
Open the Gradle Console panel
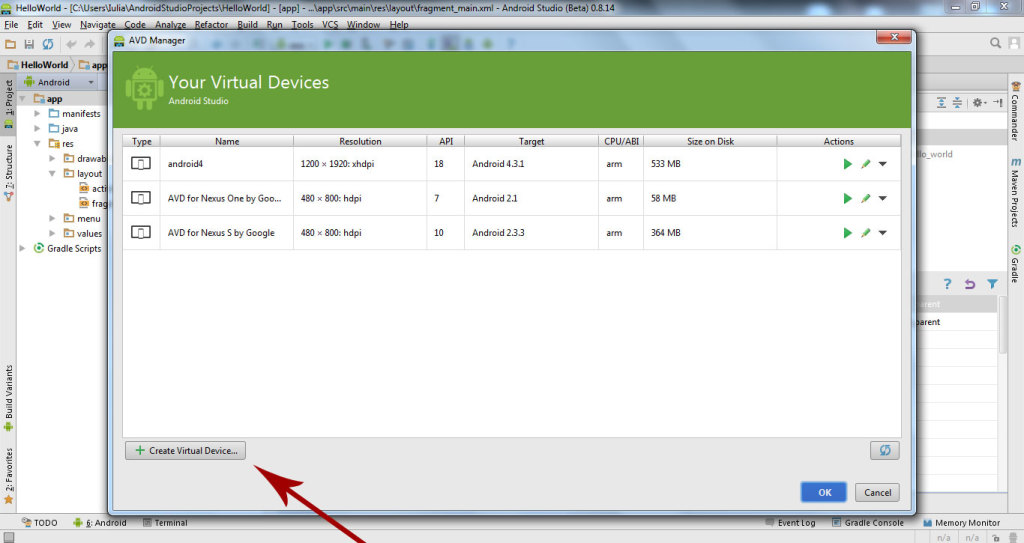(868, 523)
